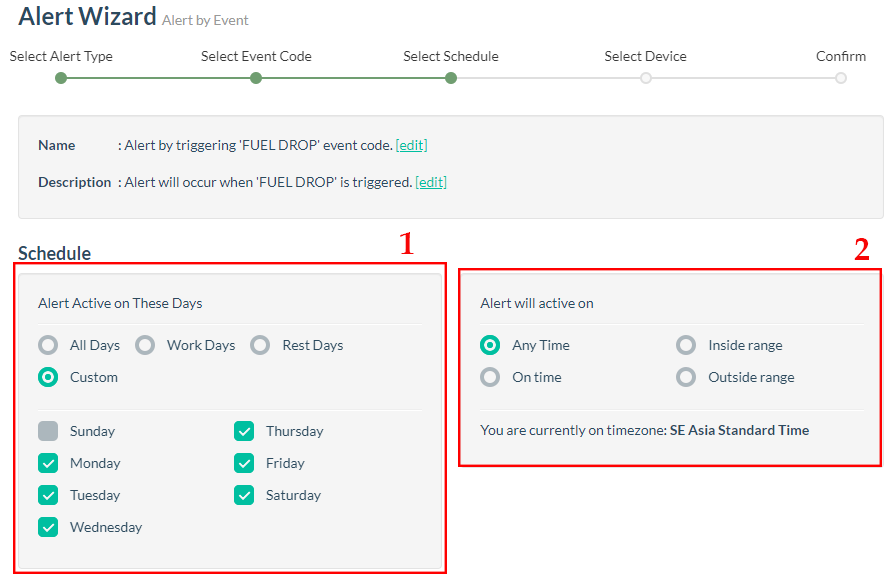Toggle the Friday checkbox
This screenshot has height=579, width=884.
[244, 463]
